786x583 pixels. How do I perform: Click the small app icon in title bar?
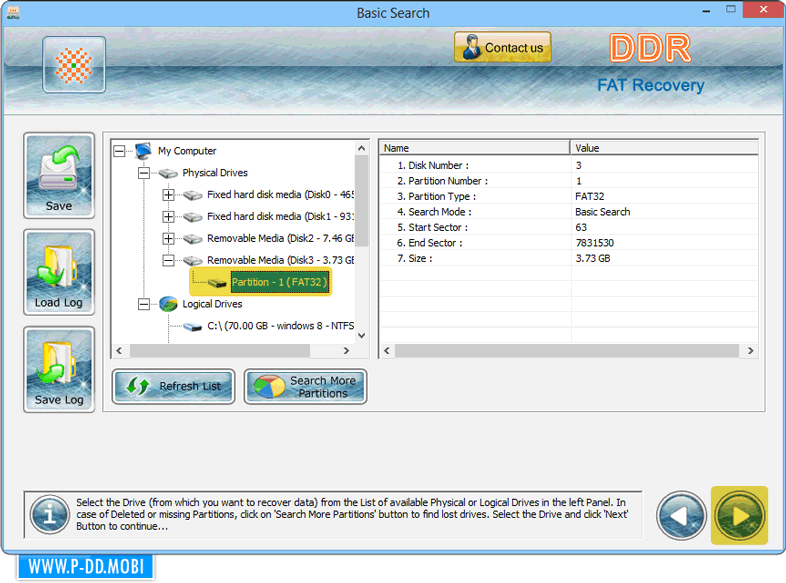(13, 13)
